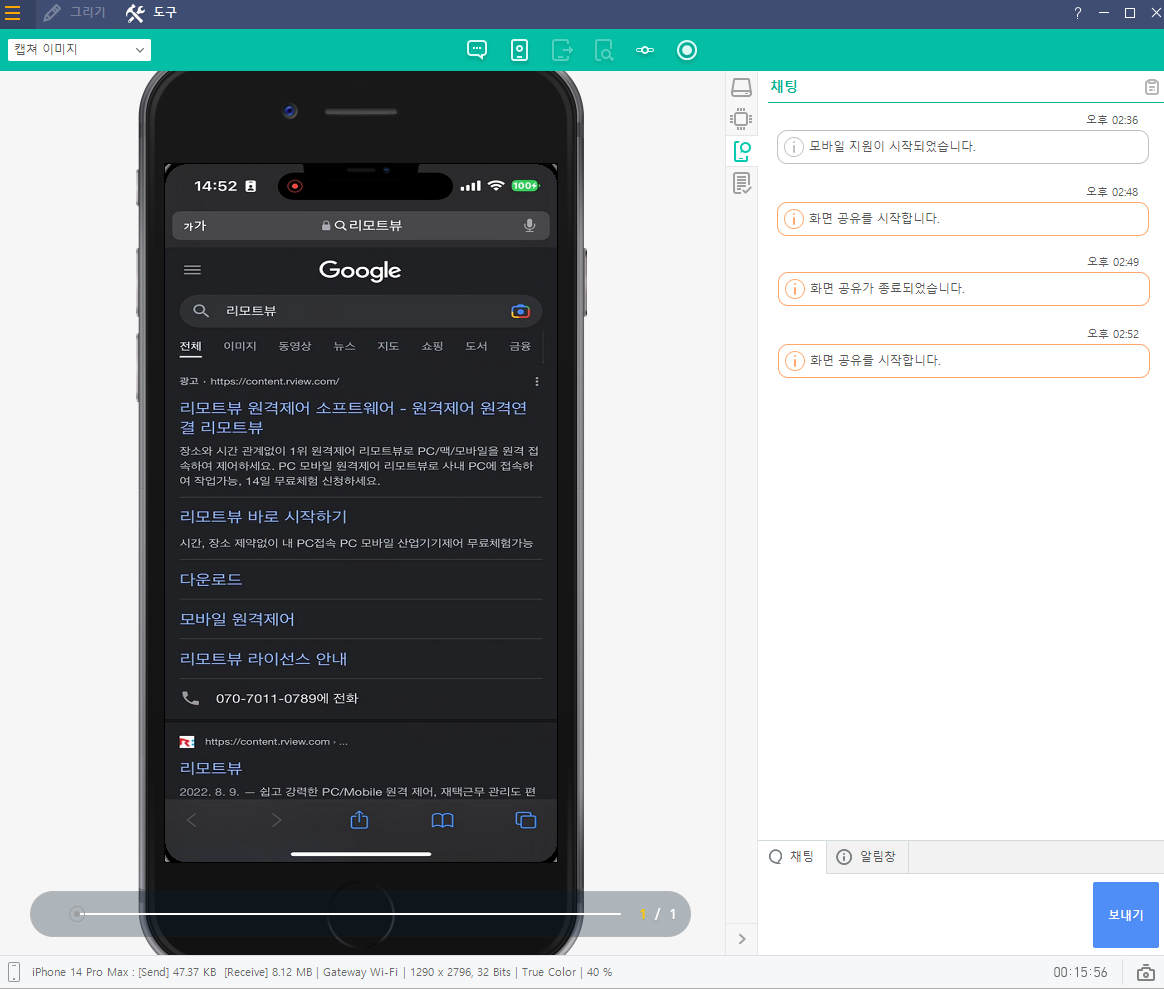Screen dimensions: 1164x989
Task: Select the 지도 search tab
Action: click(x=388, y=347)
